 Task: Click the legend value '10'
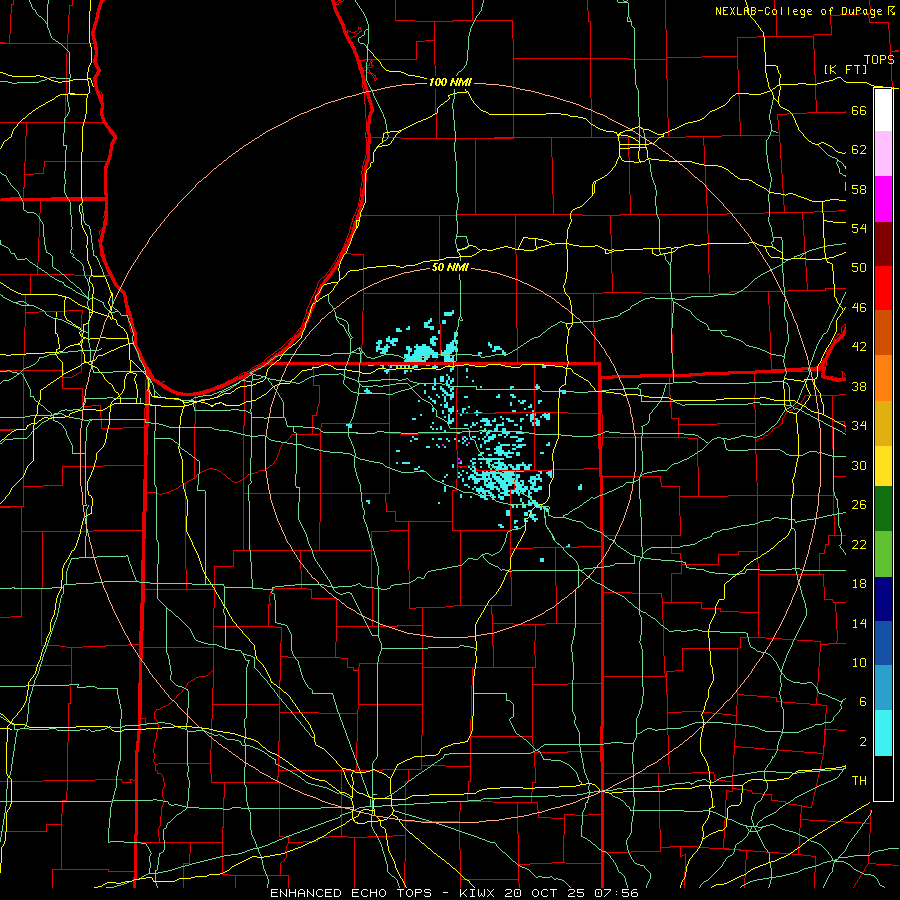(x=859, y=662)
